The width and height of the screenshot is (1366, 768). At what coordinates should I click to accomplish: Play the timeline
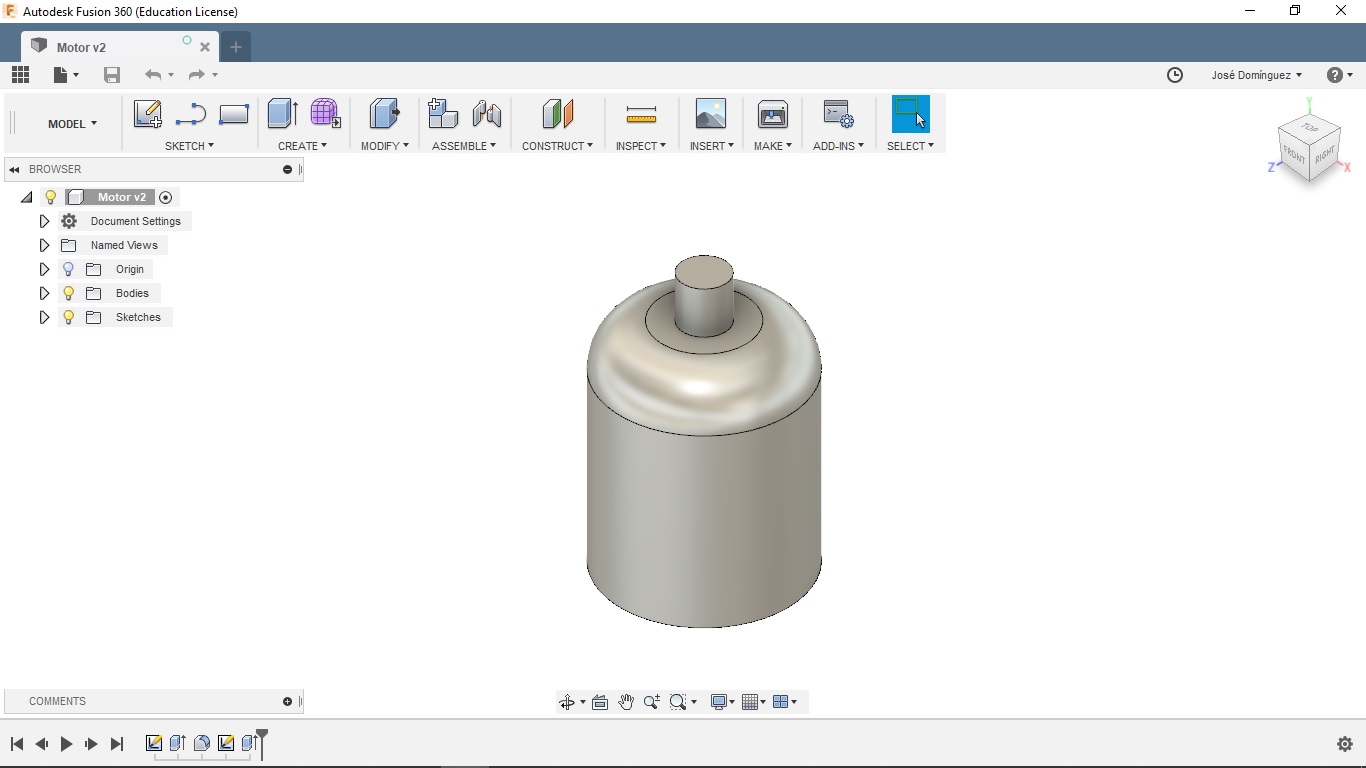coord(66,744)
